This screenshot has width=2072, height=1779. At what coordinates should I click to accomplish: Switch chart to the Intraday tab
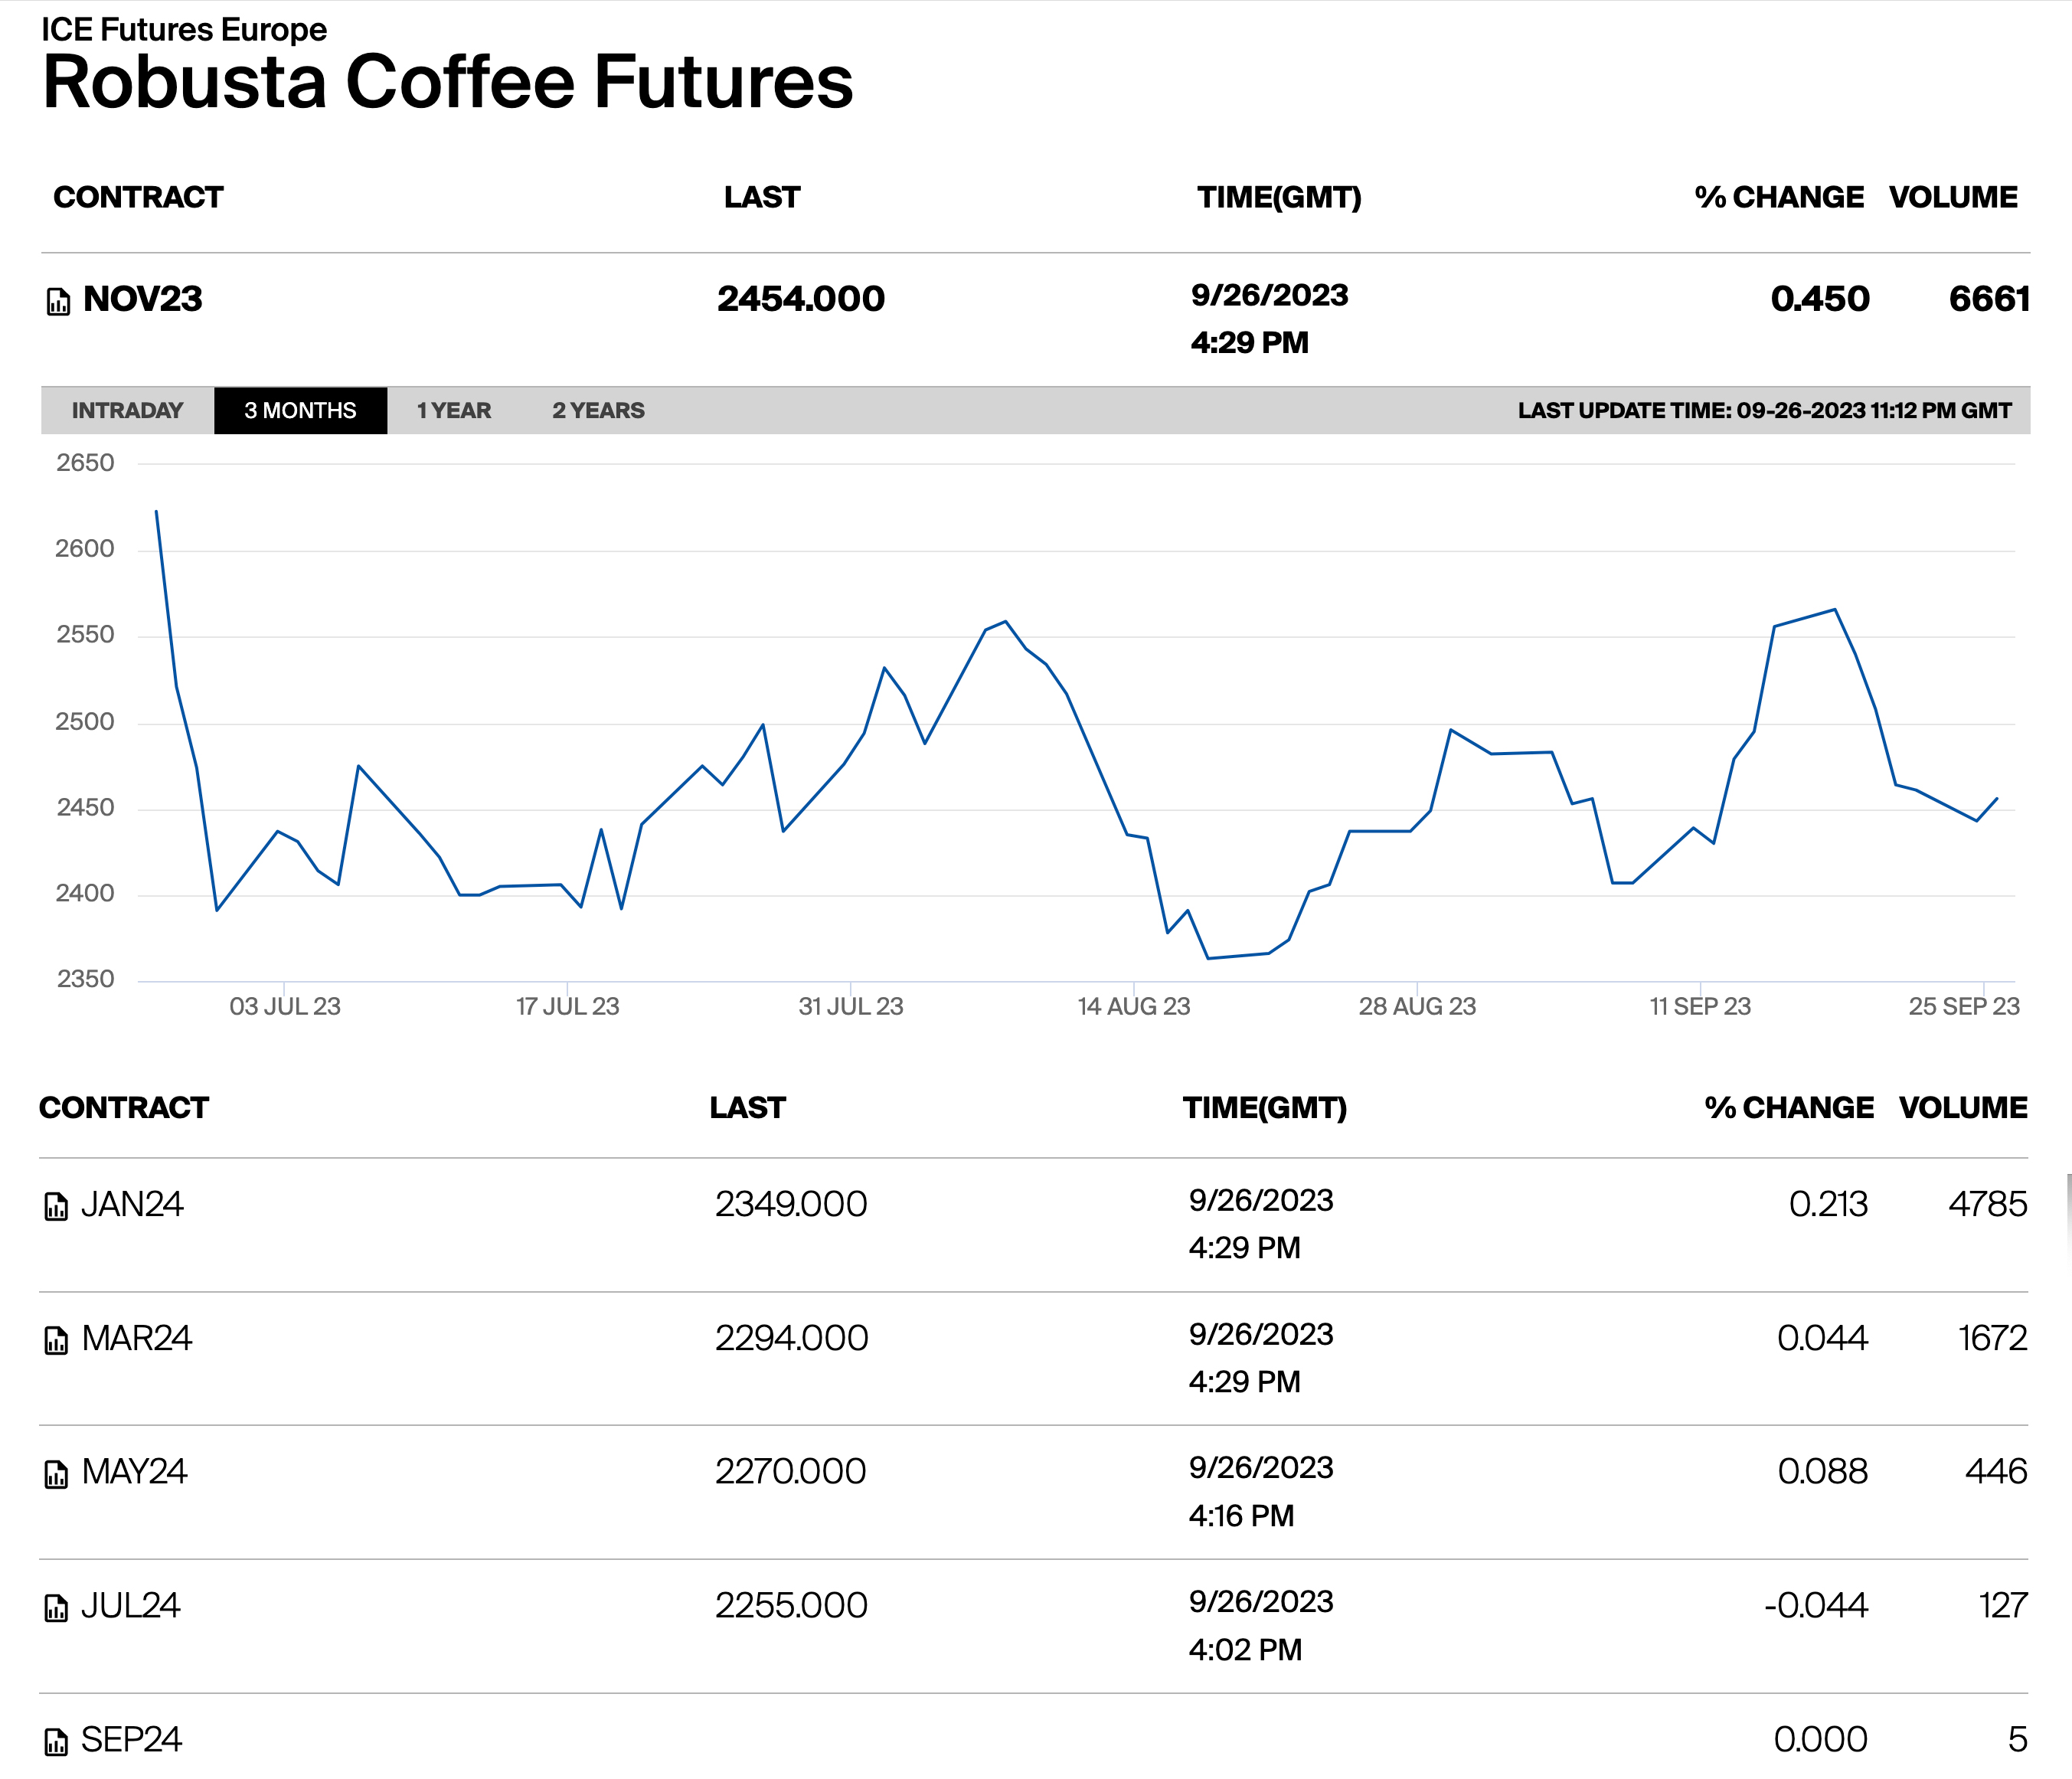point(127,410)
